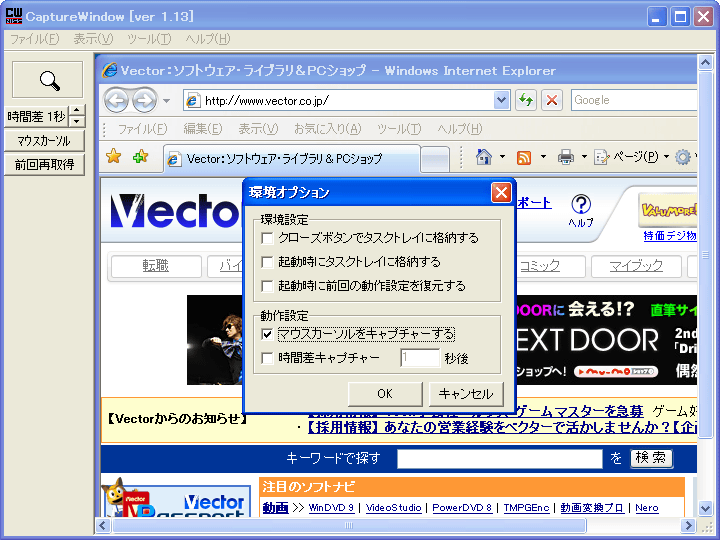720x540 pixels.
Task: Open the recent pages dropdown beside navigation arrows
Action: coord(166,101)
